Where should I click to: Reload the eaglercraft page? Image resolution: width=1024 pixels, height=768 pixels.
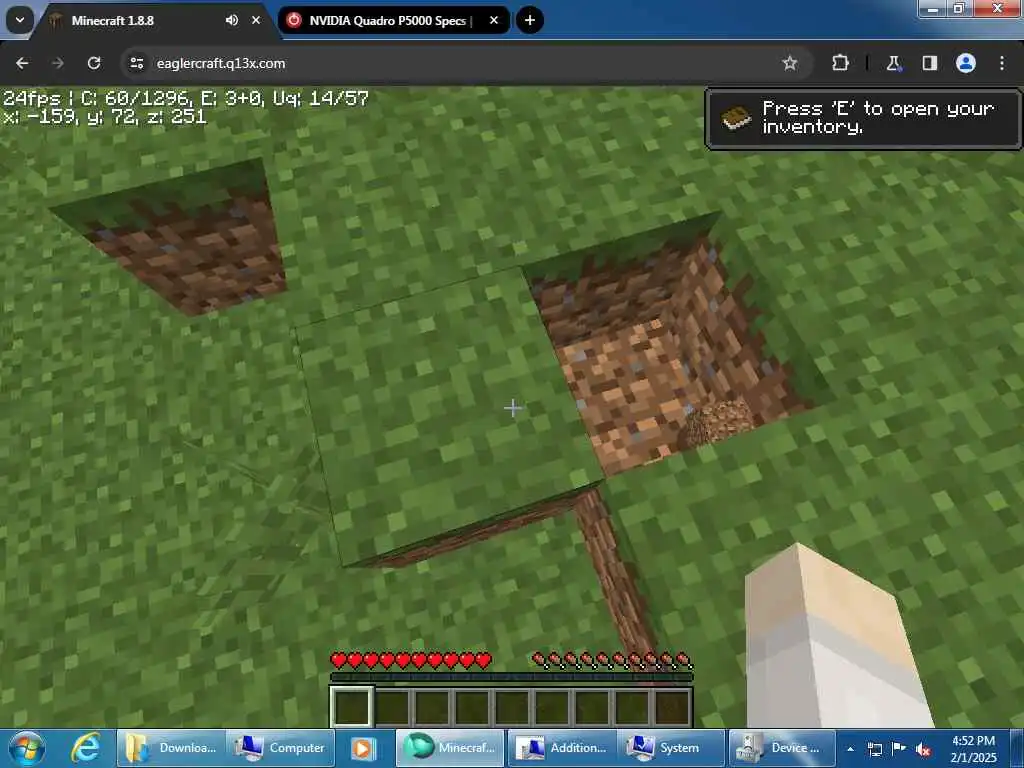click(x=94, y=63)
